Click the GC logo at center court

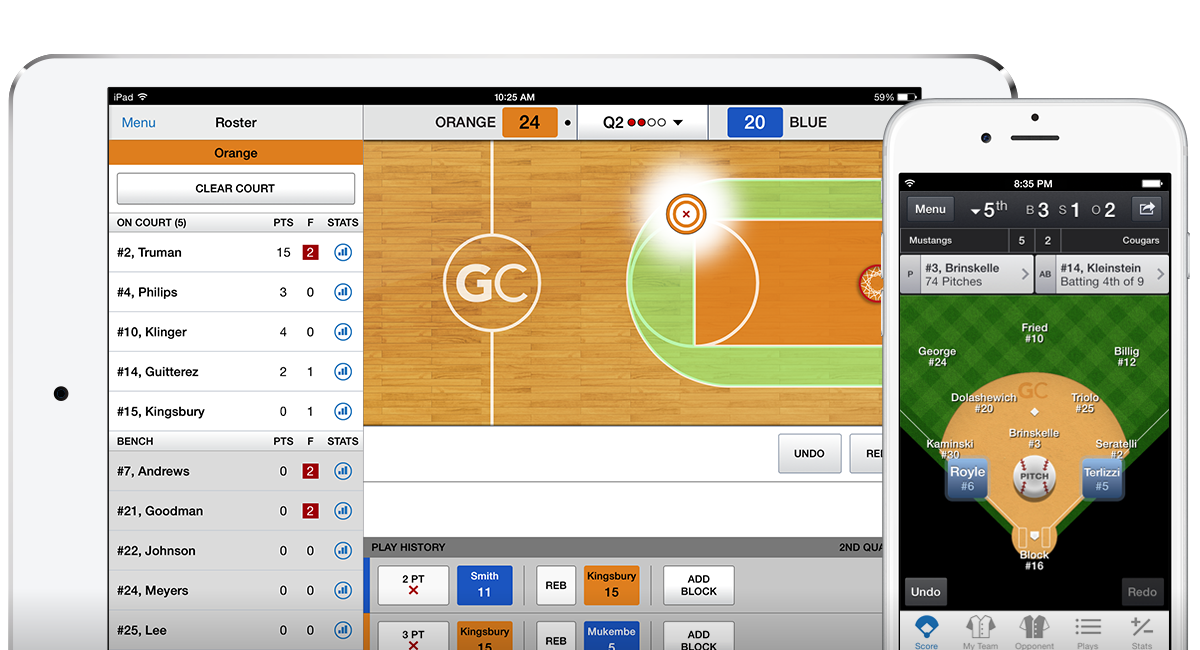click(x=492, y=283)
